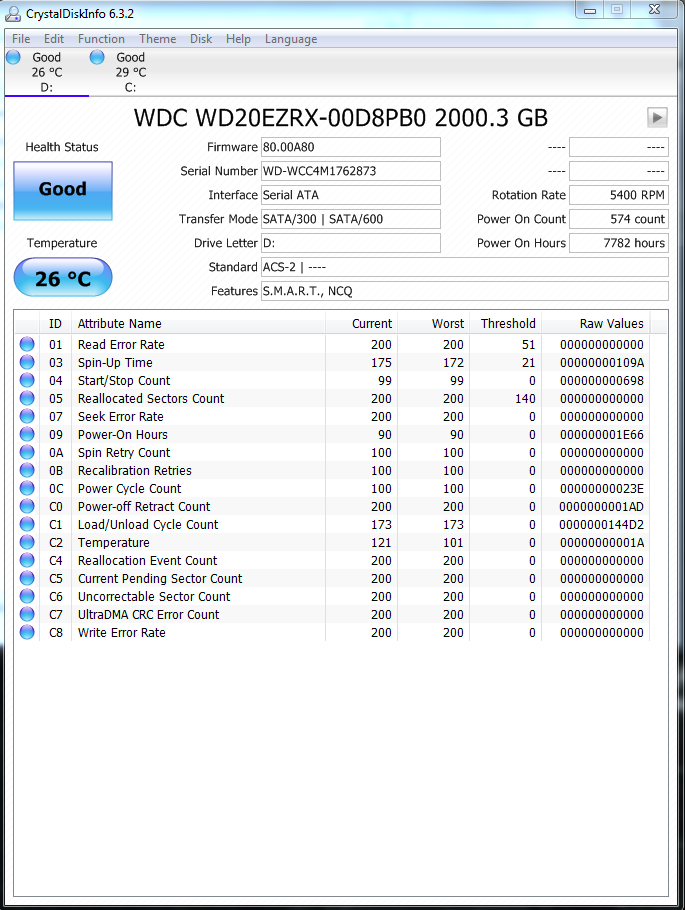Click status orb for Seek Error Rate
Image resolution: width=685 pixels, height=910 pixels.
pos(27,416)
